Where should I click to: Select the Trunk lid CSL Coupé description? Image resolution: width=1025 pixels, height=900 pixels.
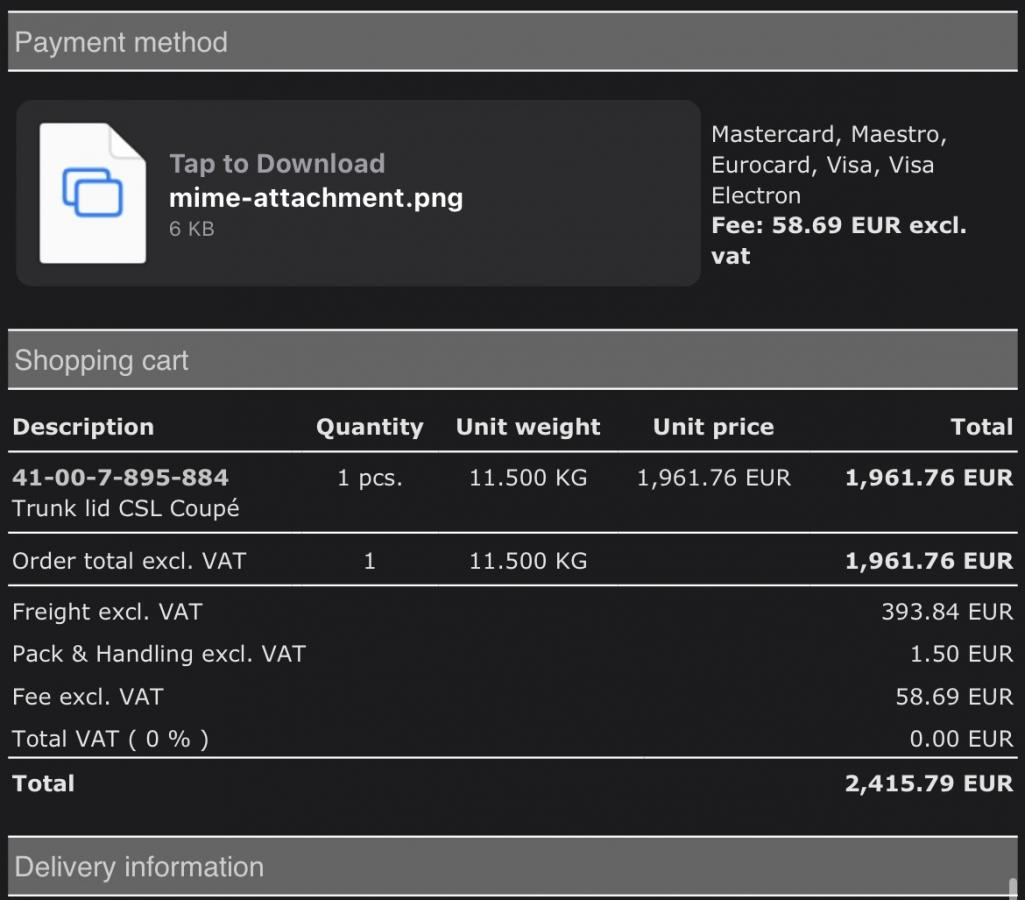click(126, 508)
